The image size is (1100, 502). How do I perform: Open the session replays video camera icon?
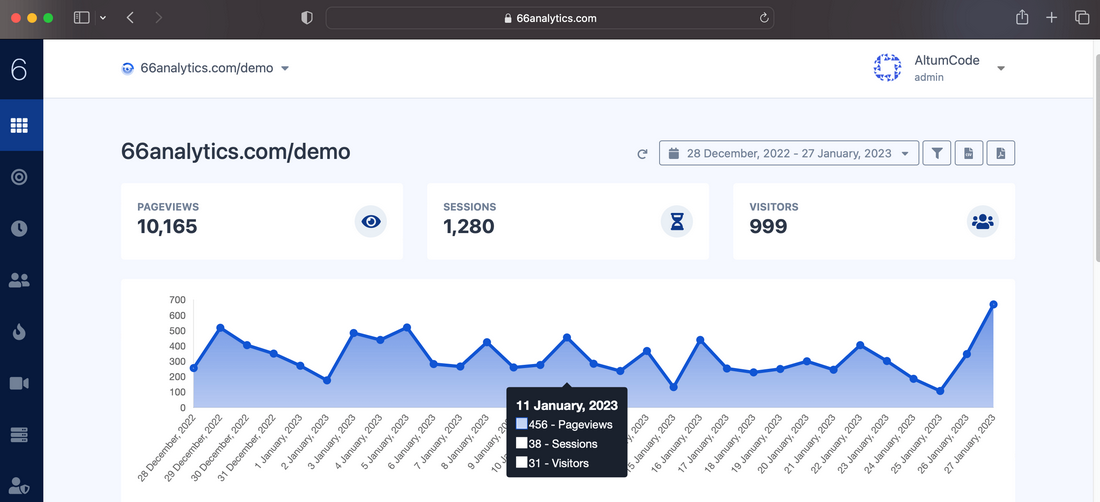click(x=19, y=384)
